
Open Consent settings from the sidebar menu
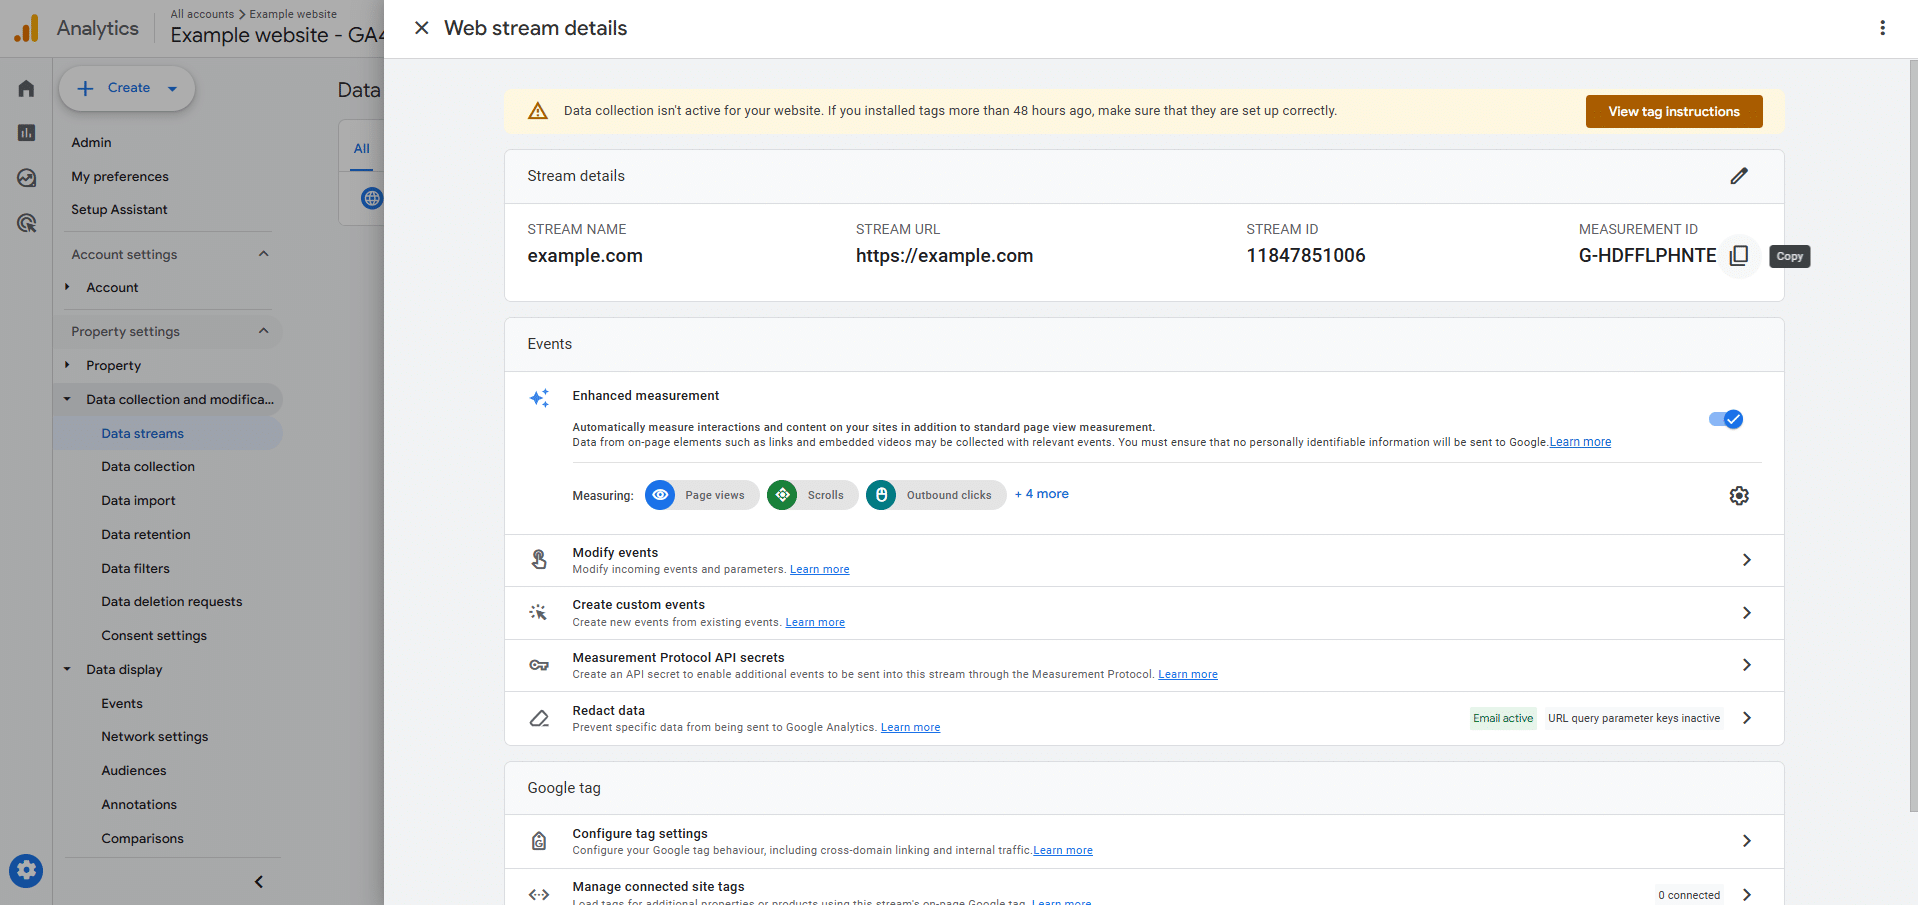154,635
